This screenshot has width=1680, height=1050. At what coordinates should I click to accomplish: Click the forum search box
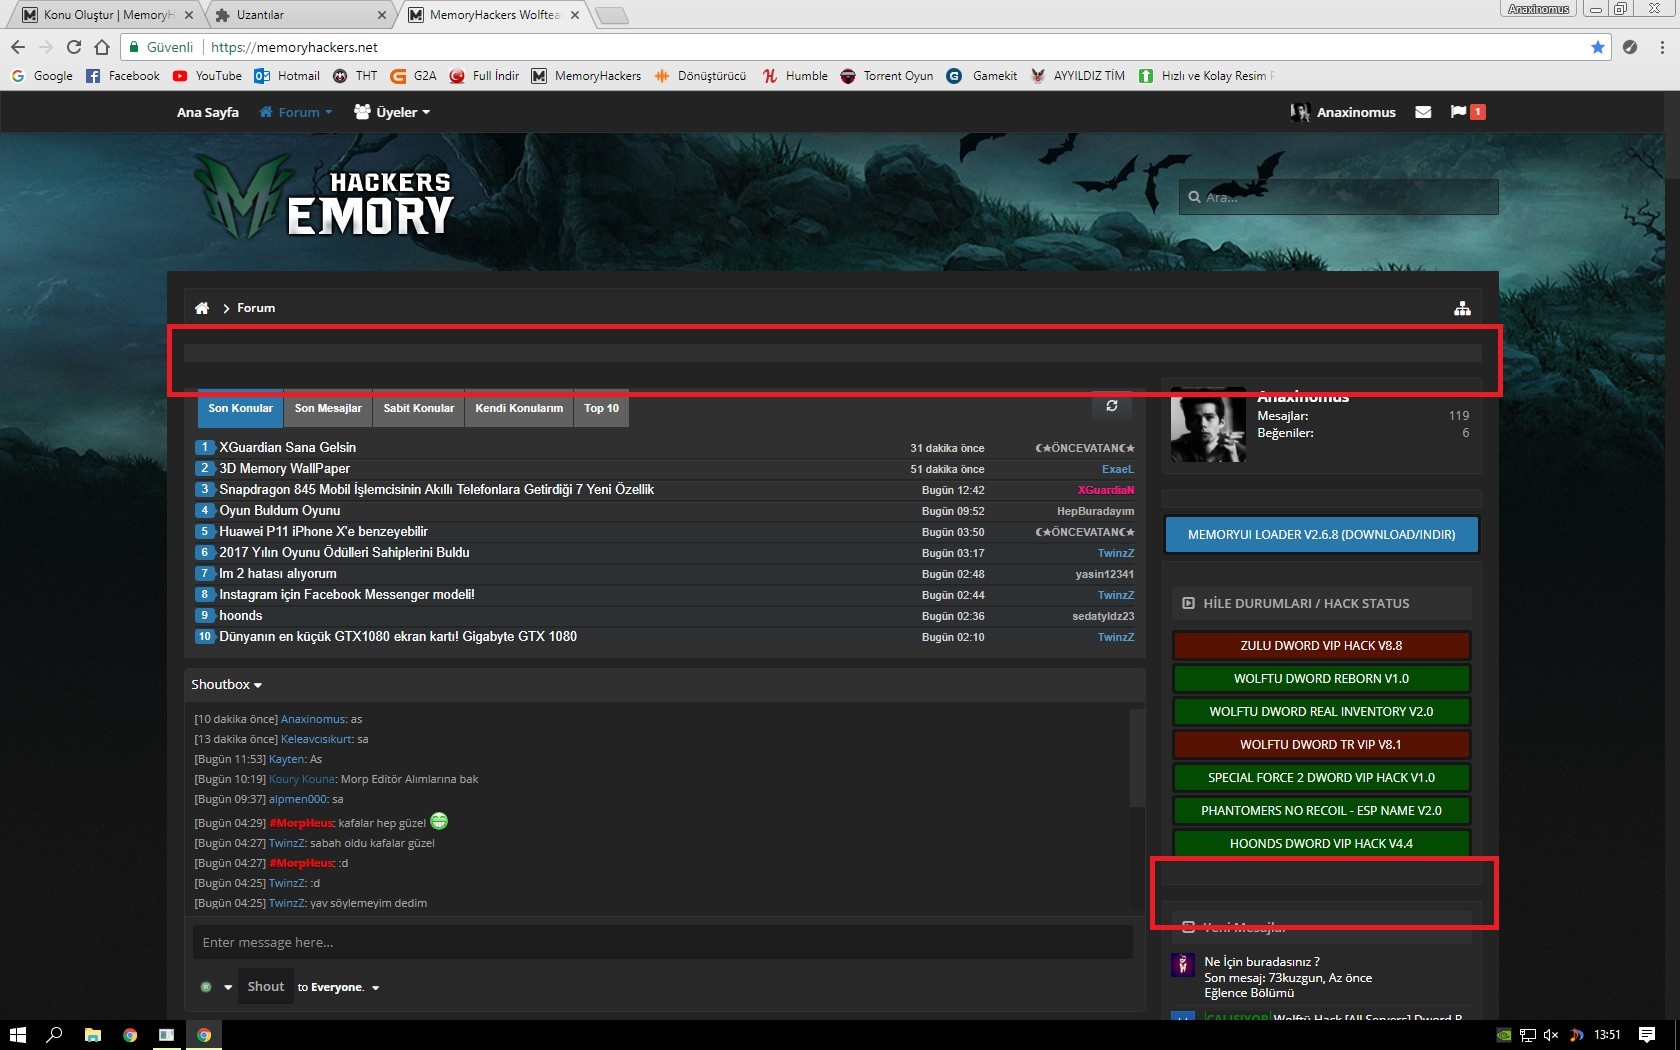point(1338,197)
